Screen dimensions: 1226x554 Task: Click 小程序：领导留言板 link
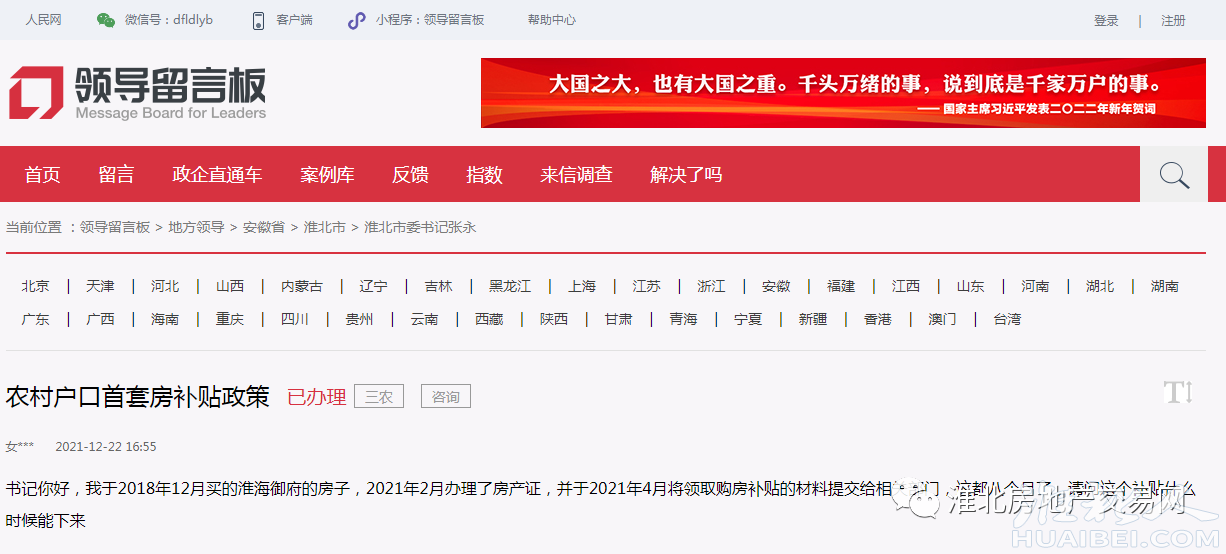(430, 20)
